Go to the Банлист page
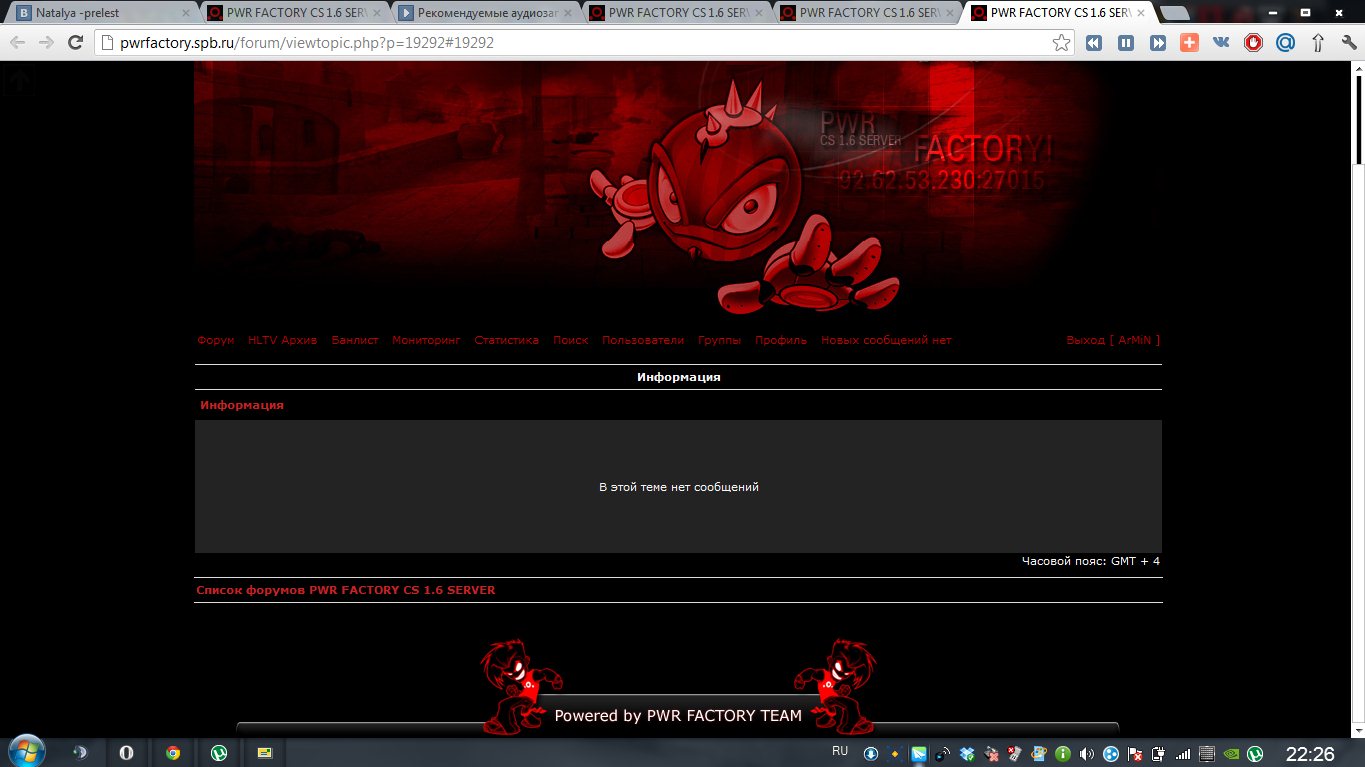Viewport: 1365px width, 767px height. click(355, 340)
